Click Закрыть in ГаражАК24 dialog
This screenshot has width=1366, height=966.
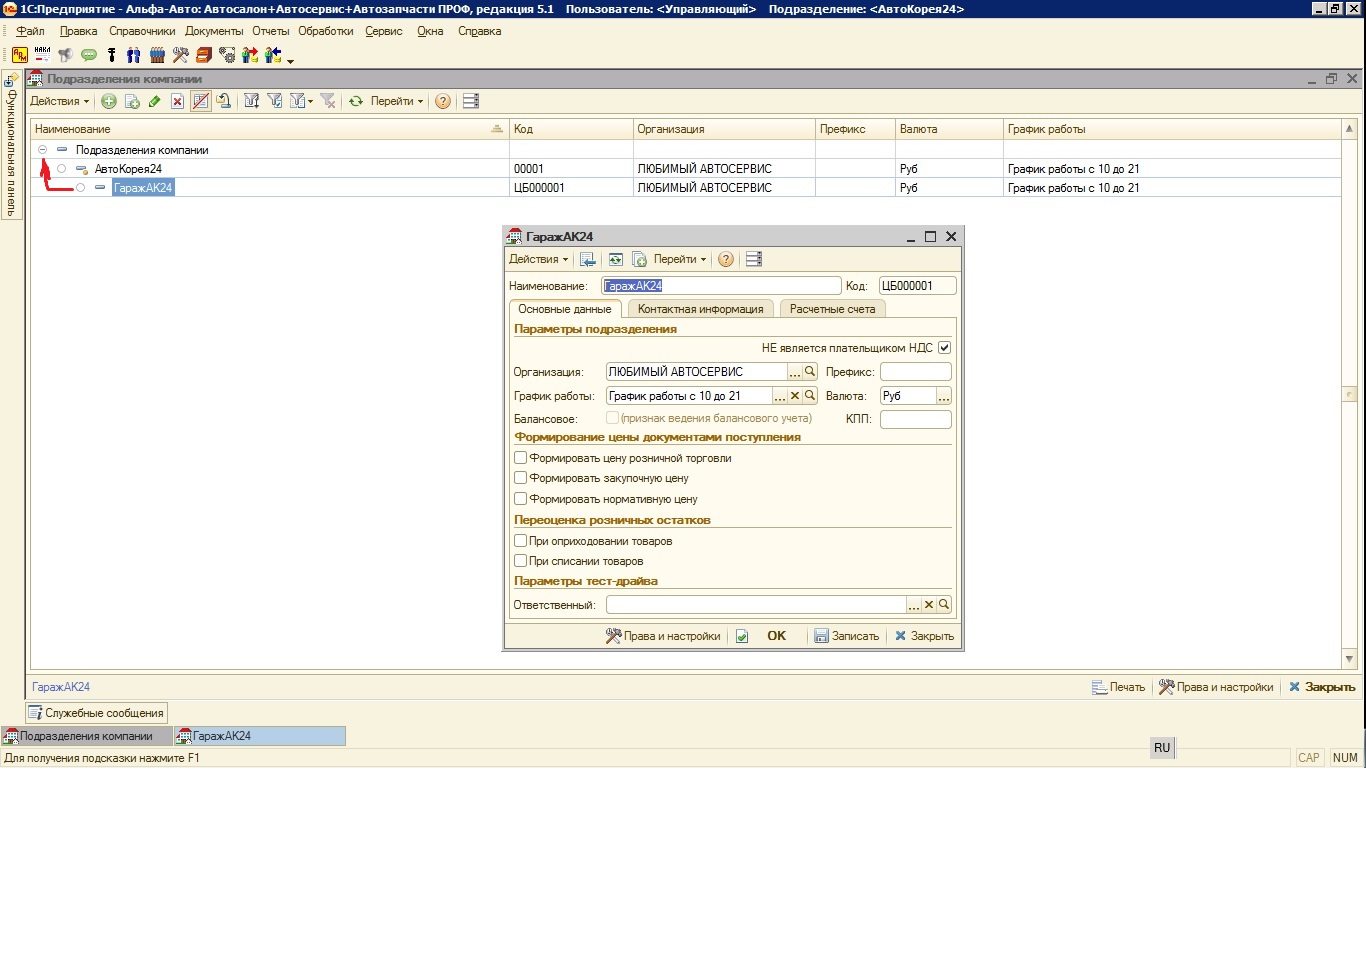pos(924,636)
